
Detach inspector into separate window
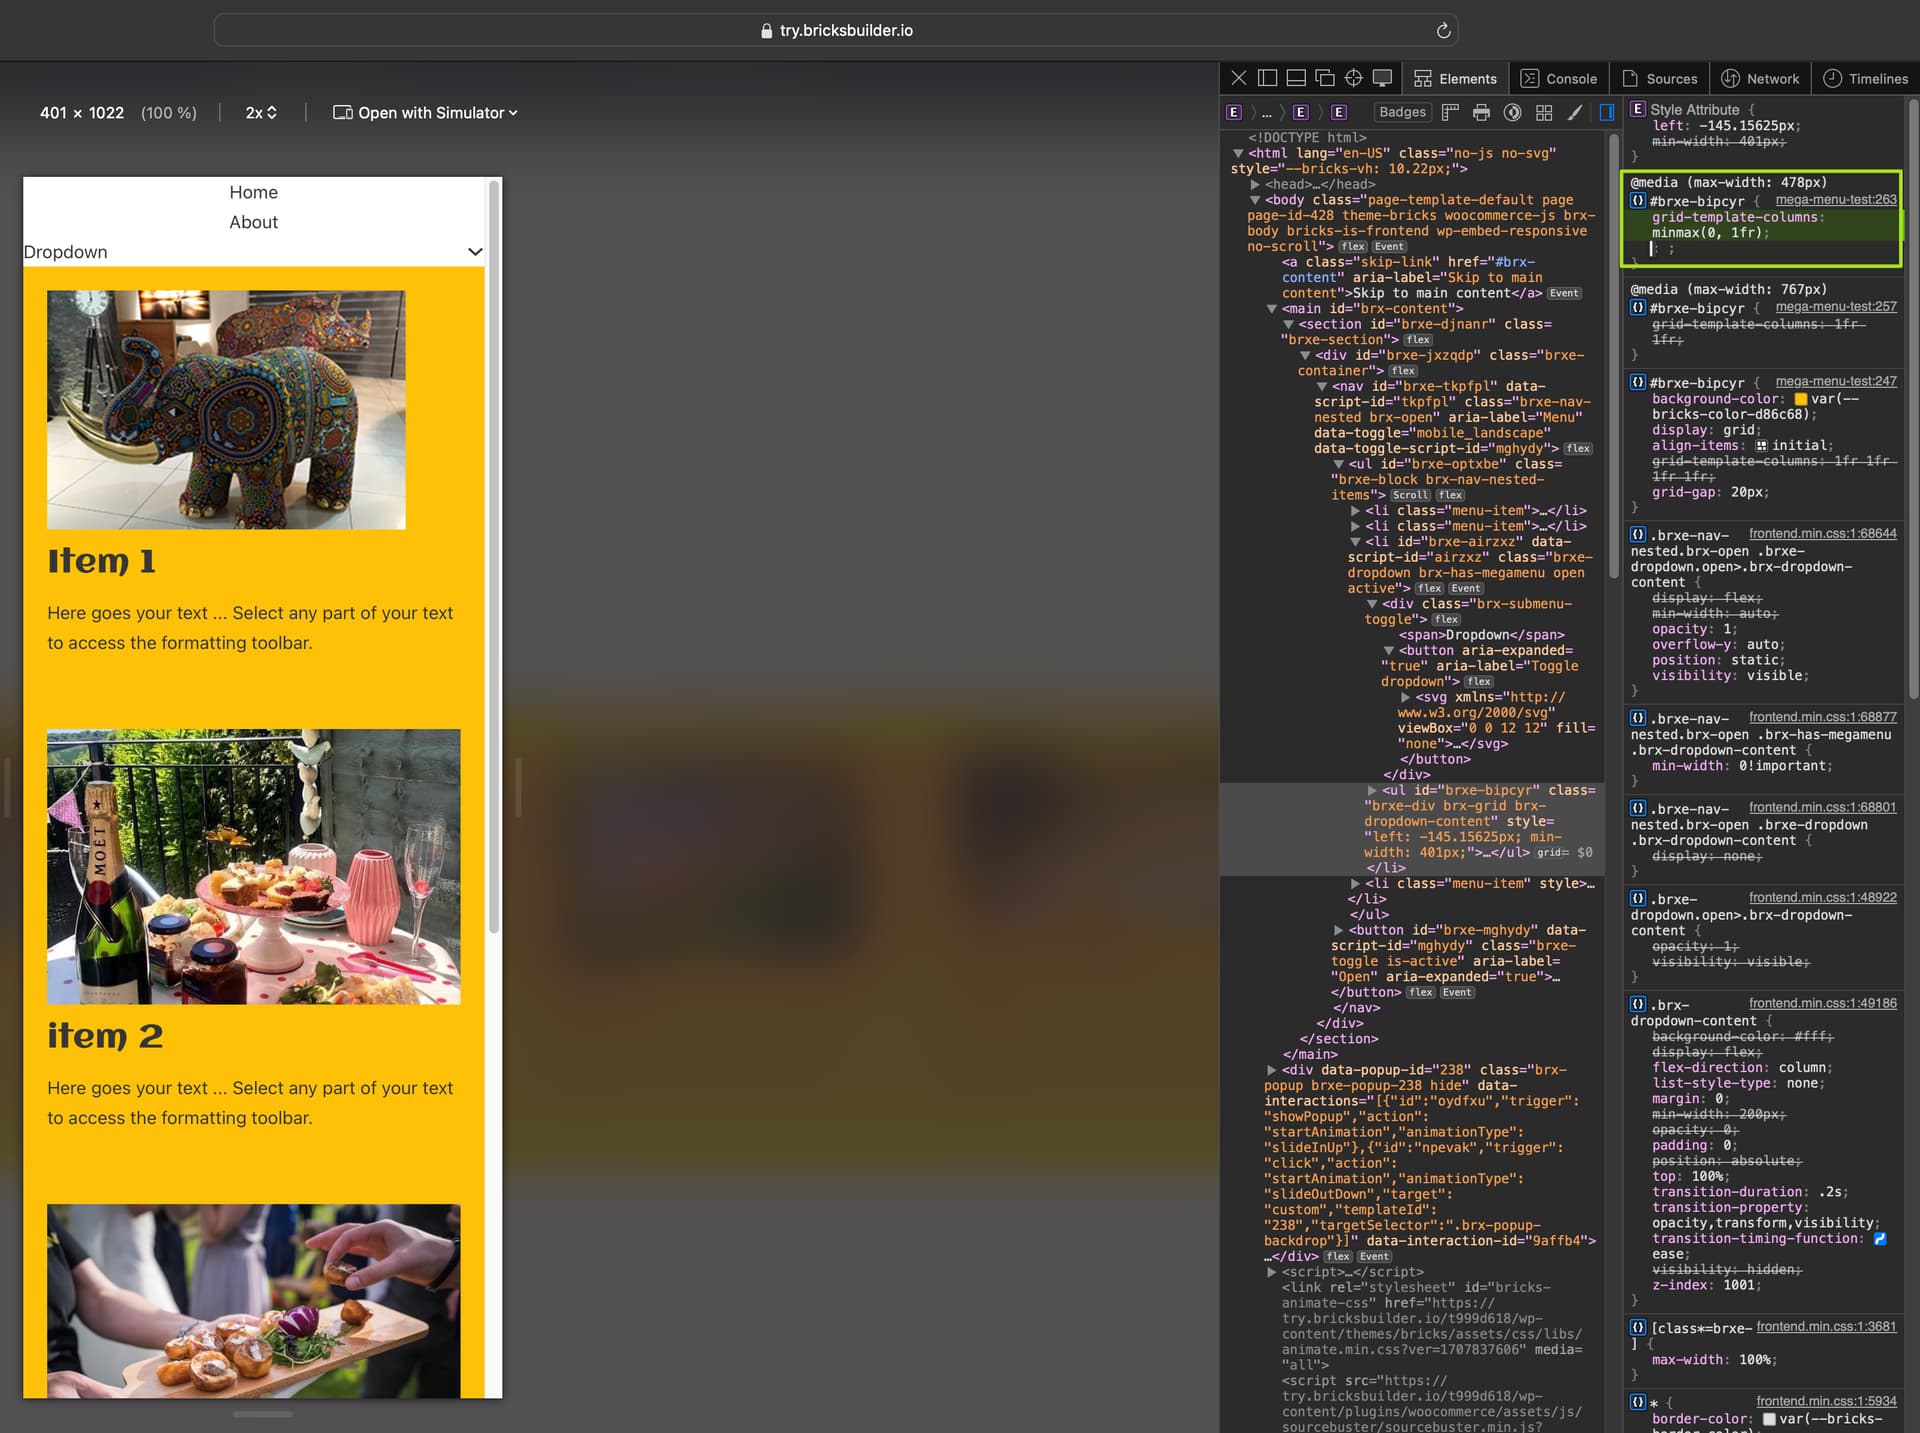(1325, 78)
